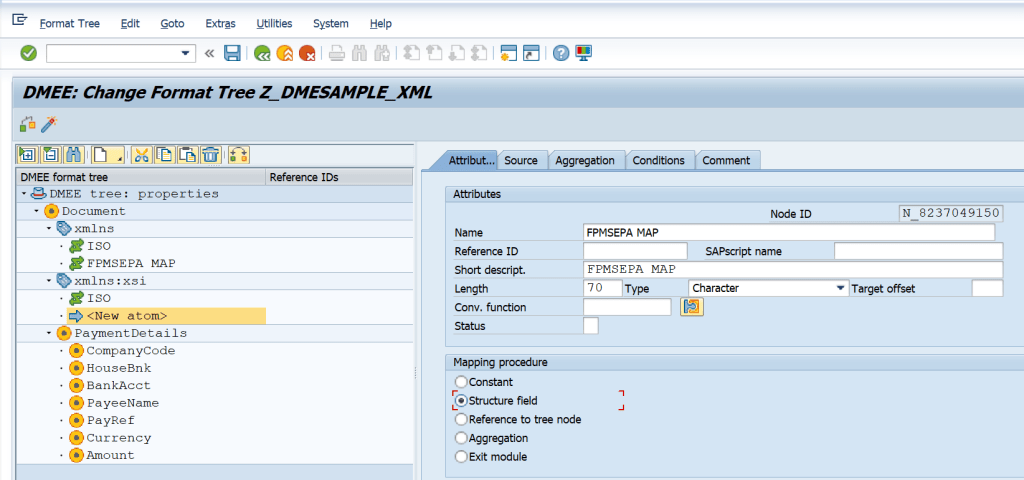
Task: Save the format tree with diskette icon
Action: tap(232, 53)
